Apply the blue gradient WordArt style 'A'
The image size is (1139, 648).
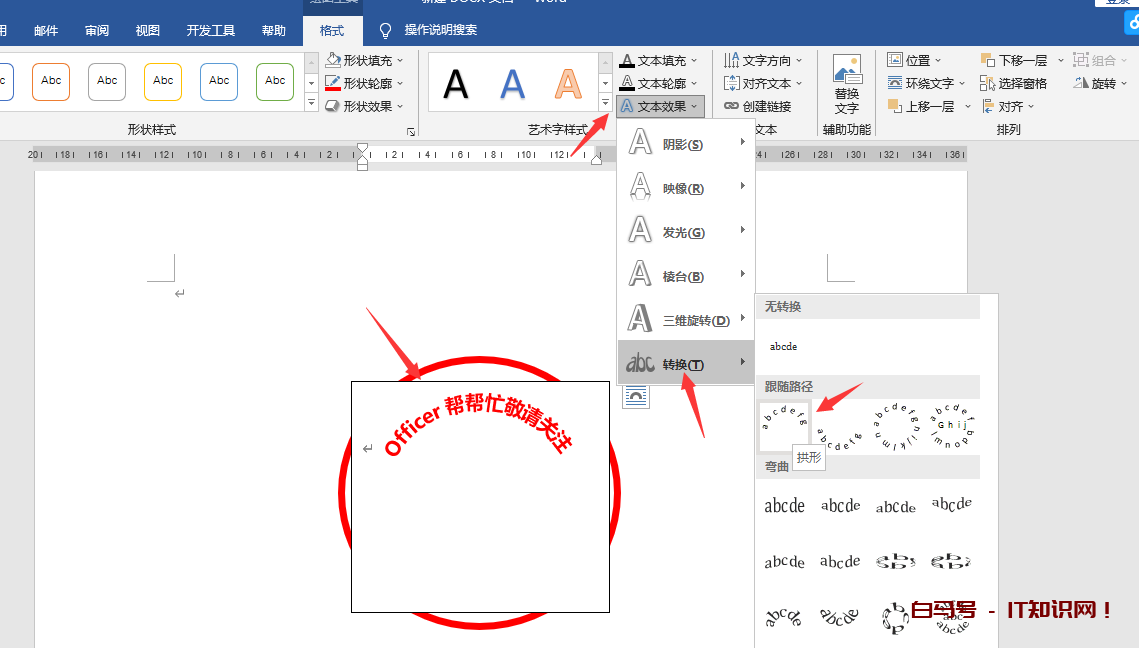coord(513,83)
